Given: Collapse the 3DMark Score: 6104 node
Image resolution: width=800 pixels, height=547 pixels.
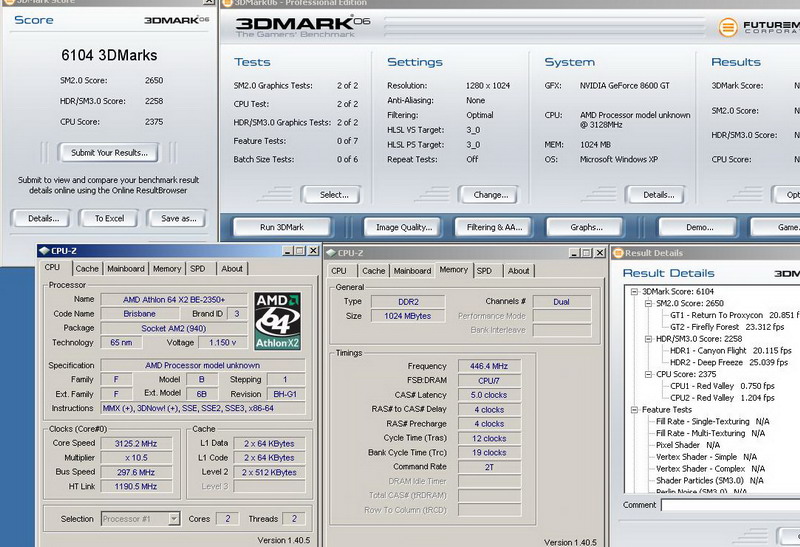Looking at the screenshot, I should pyautogui.click(x=635, y=292).
